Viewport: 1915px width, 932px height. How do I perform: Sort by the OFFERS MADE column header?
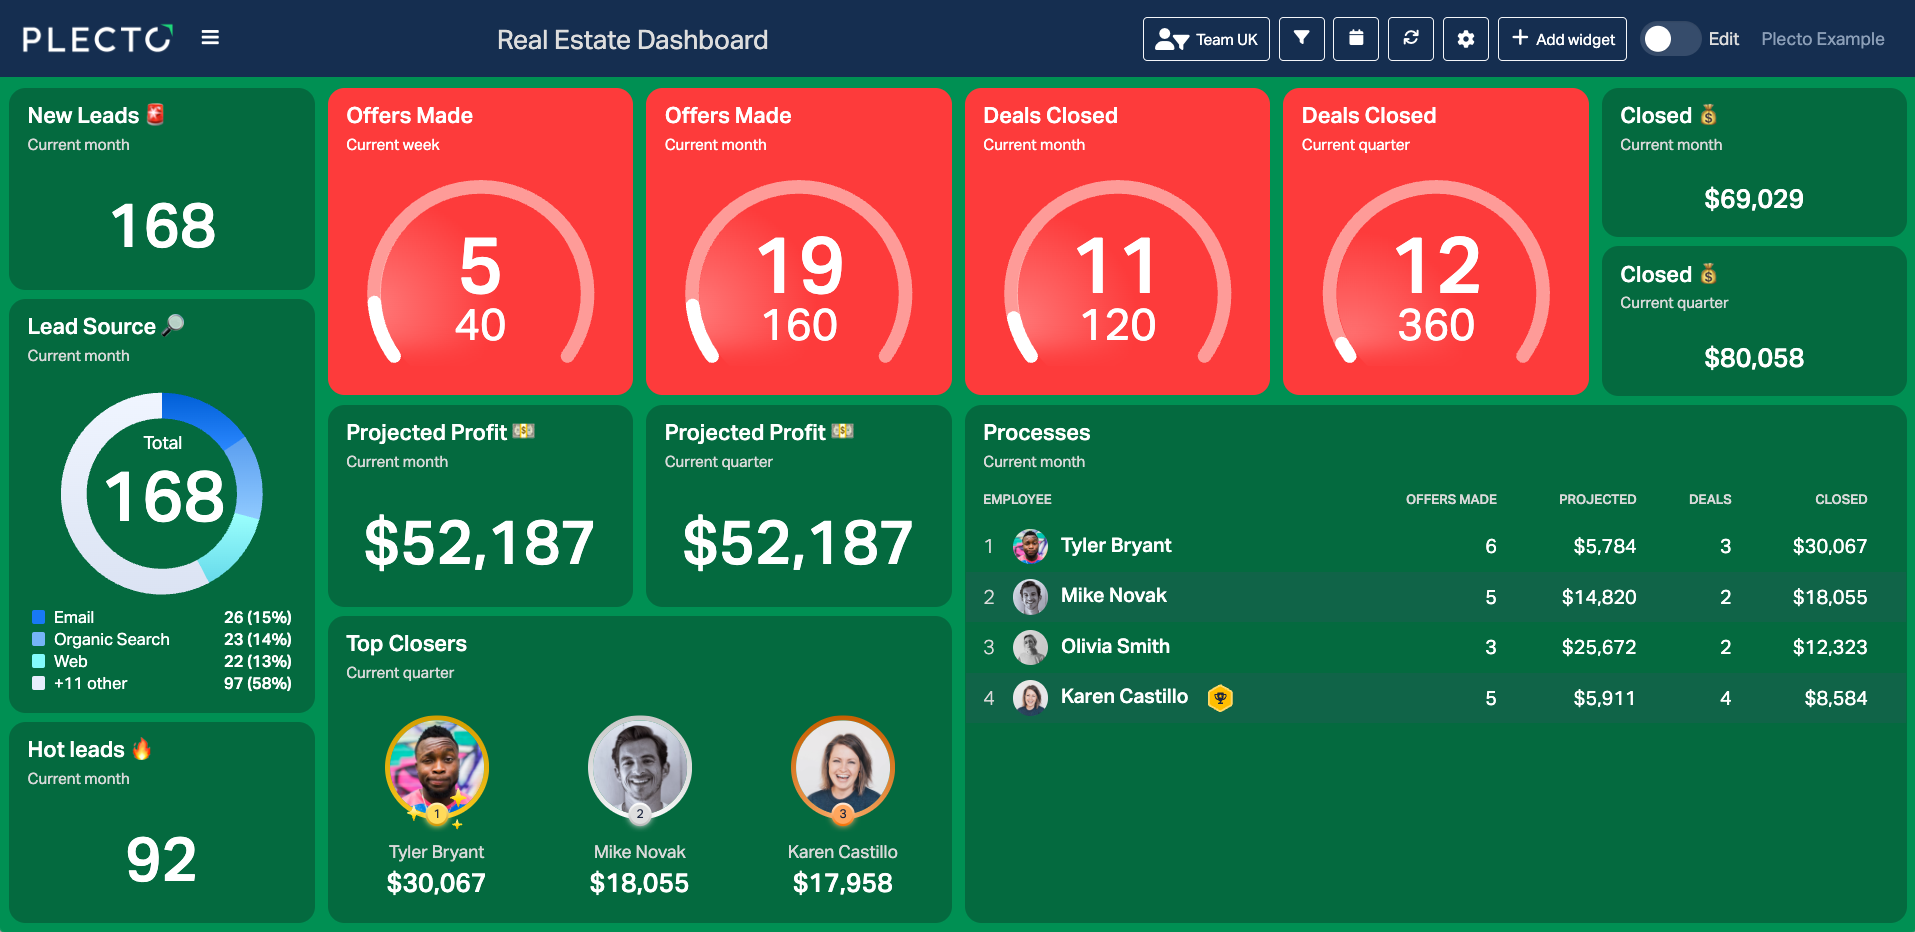(x=1451, y=499)
